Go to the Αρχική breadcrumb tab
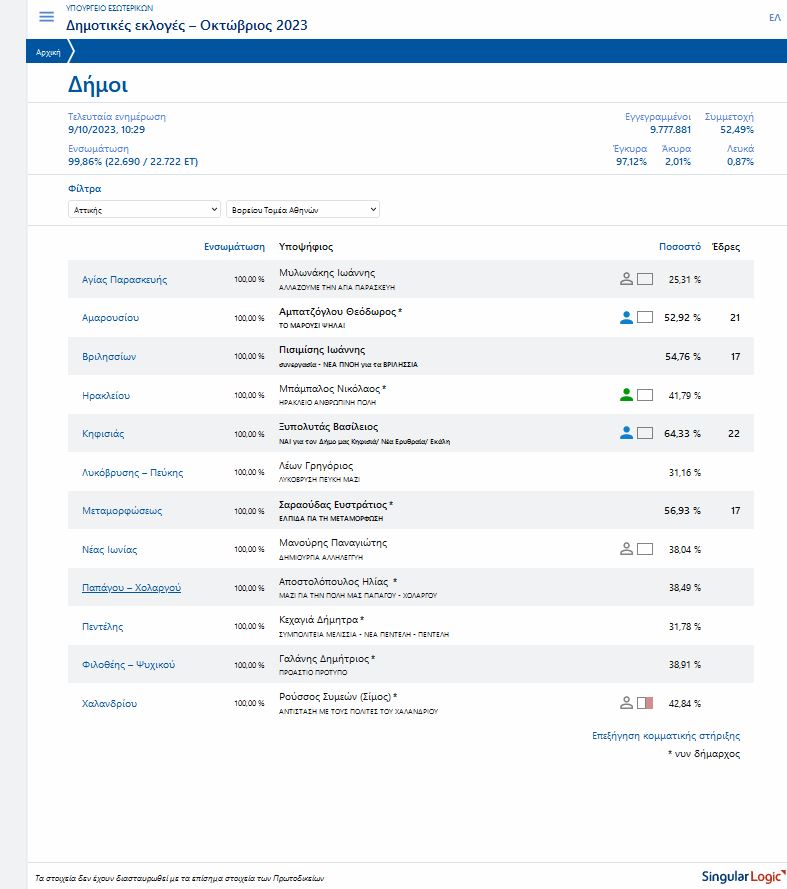The image size is (787, 889). point(48,52)
